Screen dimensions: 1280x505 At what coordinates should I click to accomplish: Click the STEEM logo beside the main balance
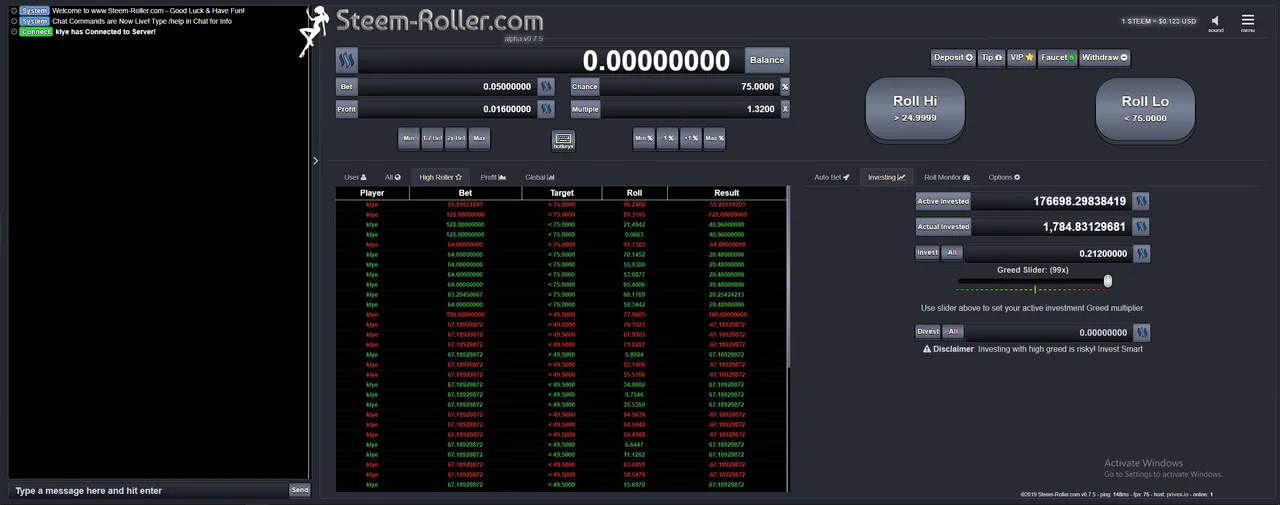click(346, 60)
